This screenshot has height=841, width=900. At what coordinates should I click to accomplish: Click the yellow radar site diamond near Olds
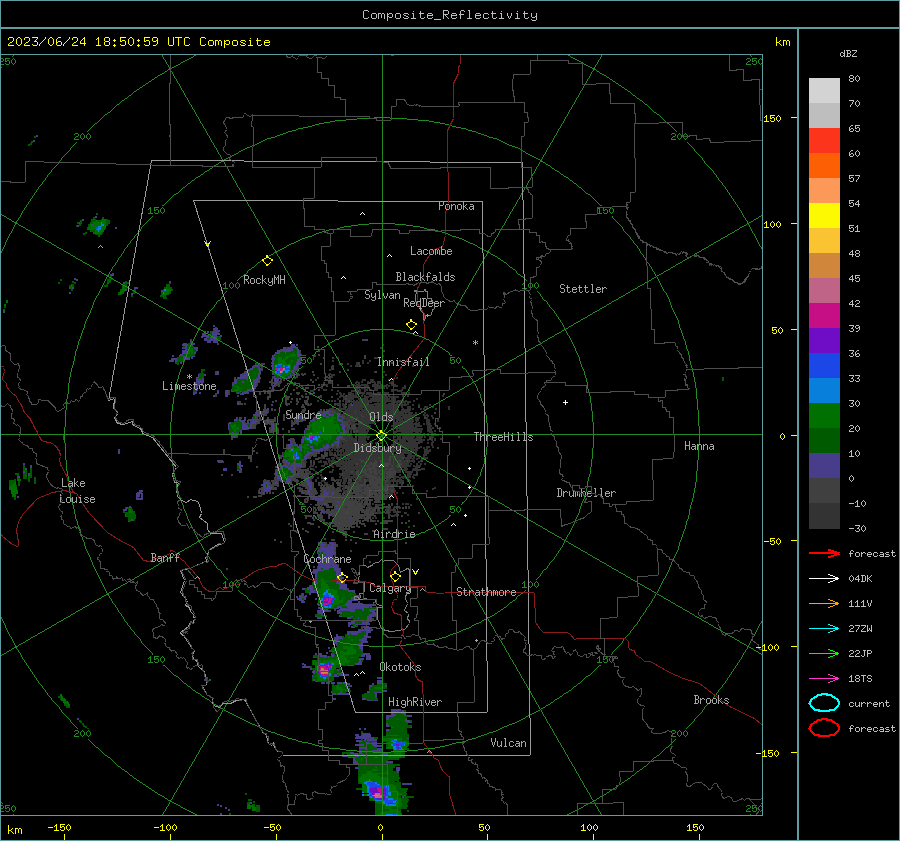(381, 435)
